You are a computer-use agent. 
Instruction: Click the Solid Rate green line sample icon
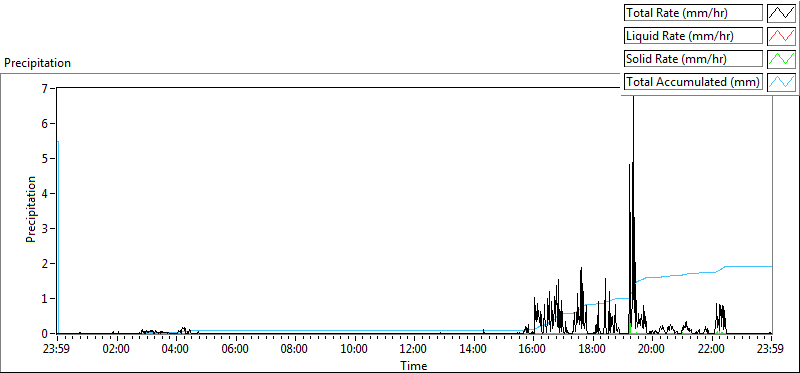pyautogui.click(x=781, y=59)
